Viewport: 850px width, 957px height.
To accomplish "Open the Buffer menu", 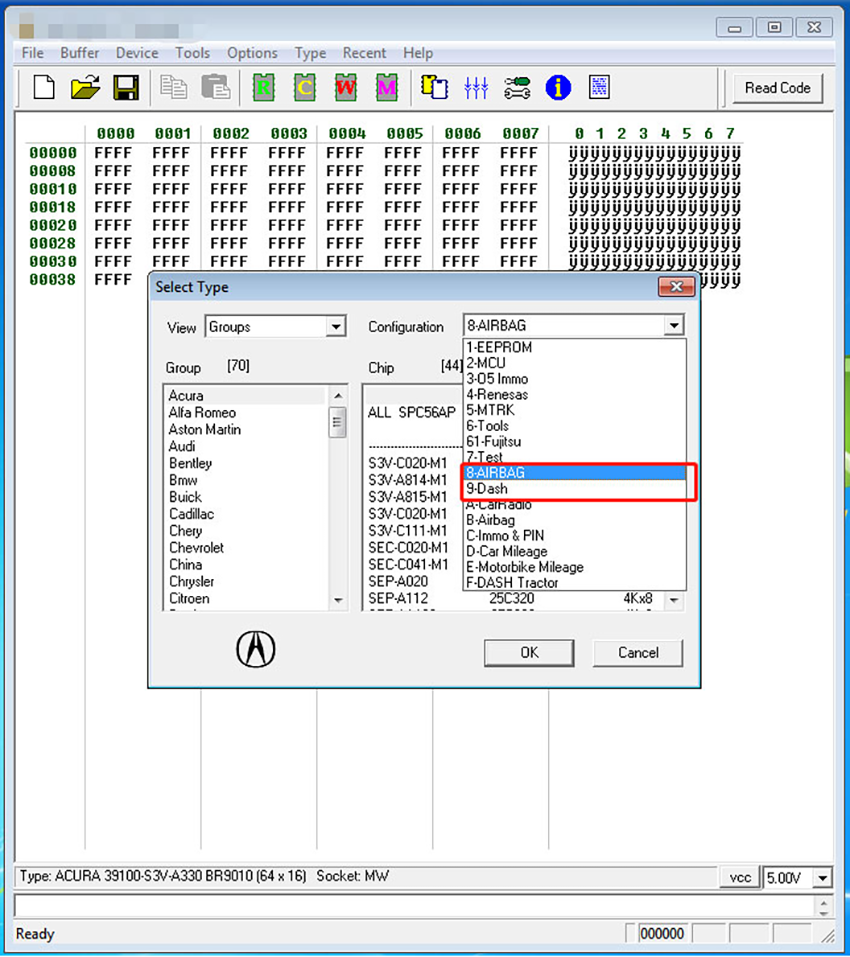I will click(79, 53).
